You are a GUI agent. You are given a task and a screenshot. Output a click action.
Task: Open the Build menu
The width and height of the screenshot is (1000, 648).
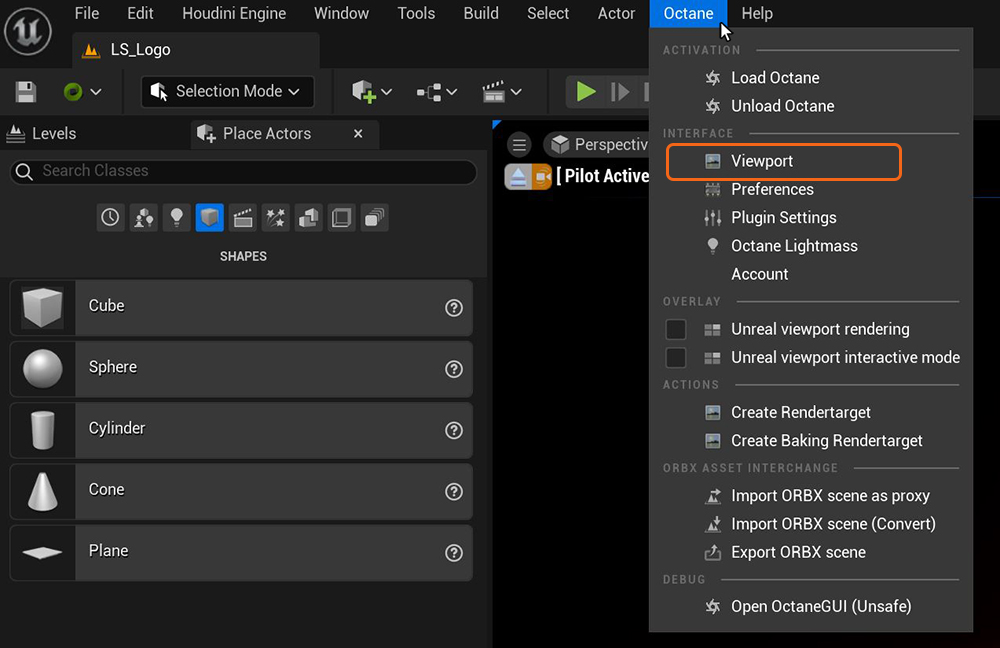click(x=481, y=13)
